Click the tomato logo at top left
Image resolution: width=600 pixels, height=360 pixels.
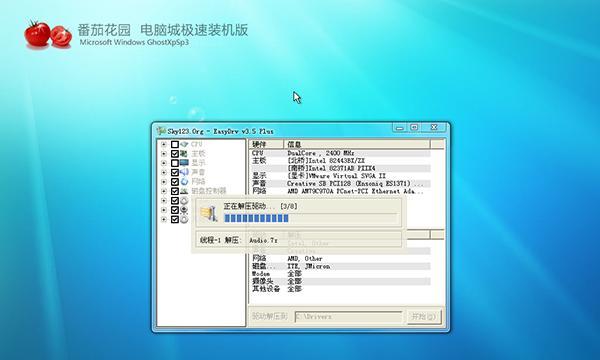[48, 34]
